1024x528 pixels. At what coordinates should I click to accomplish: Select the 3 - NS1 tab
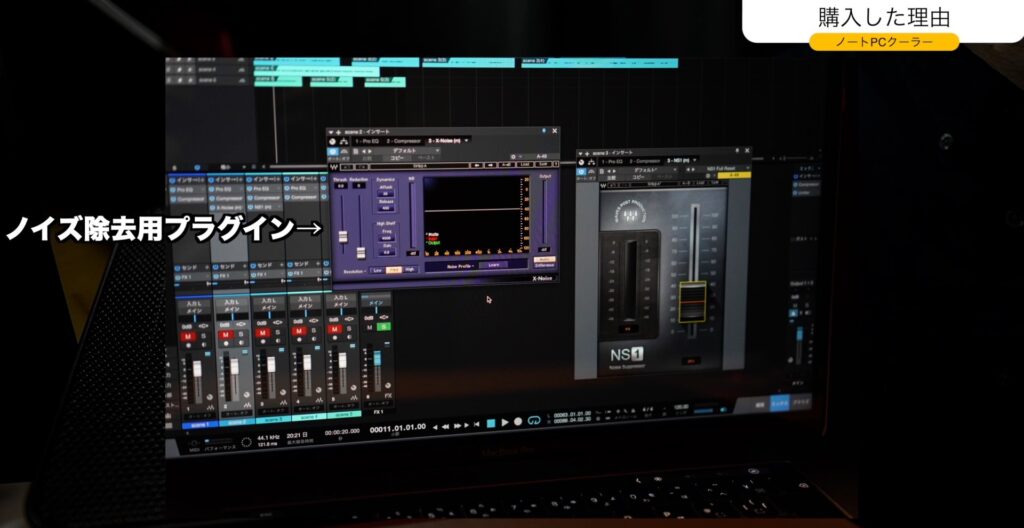[x=678, y=161]
